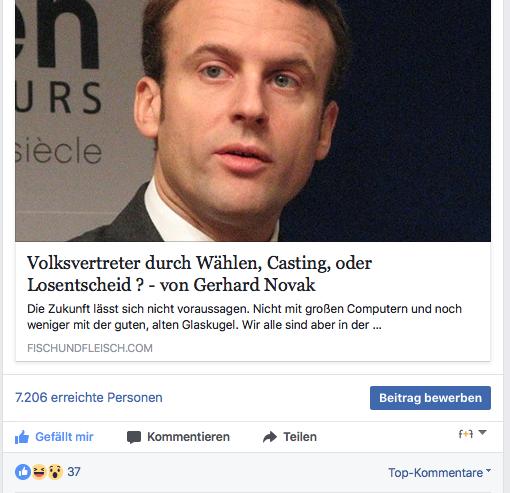The width and height of the screenshot is (510, 493).
Task: Click the Haha laughing reaction emoji
Action: tap(39, 472)
